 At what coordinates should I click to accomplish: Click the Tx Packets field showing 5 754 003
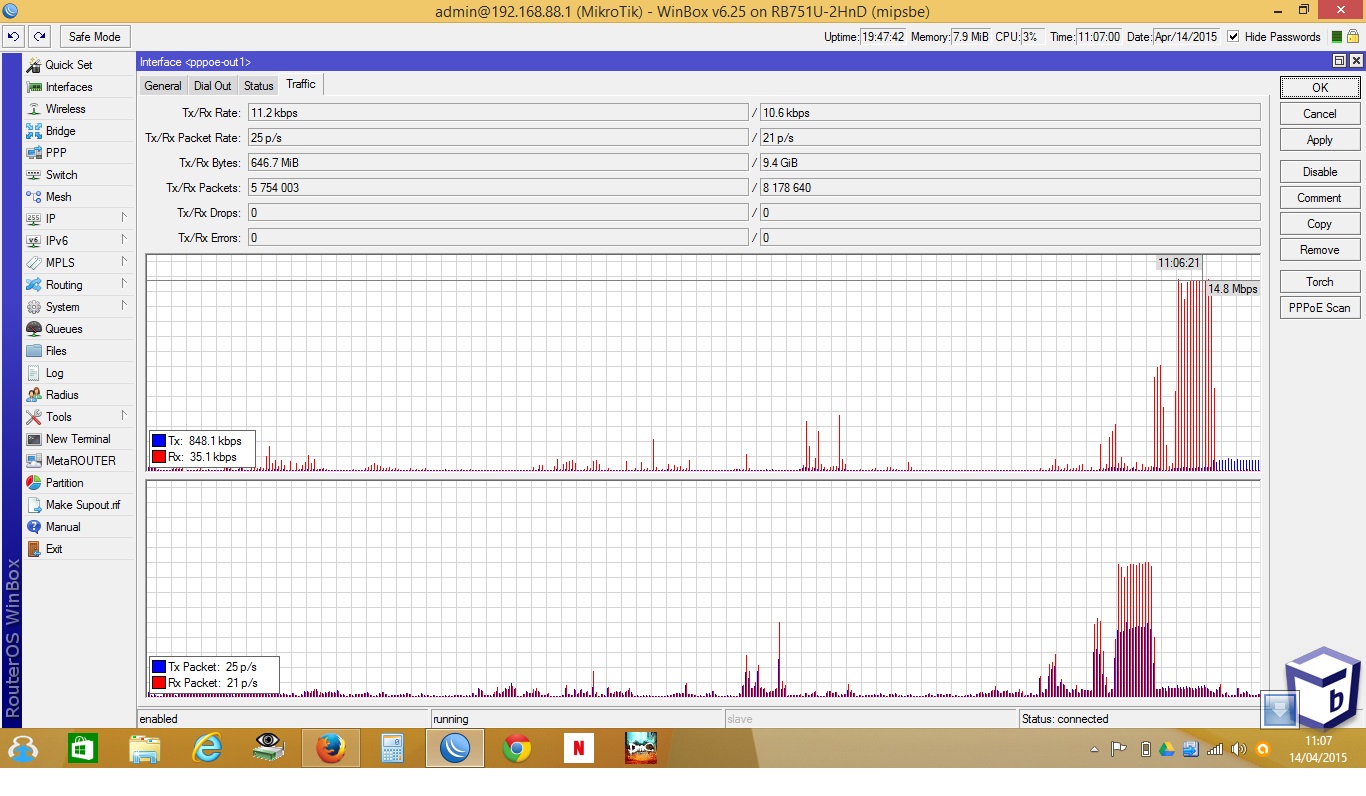point(498,188)
